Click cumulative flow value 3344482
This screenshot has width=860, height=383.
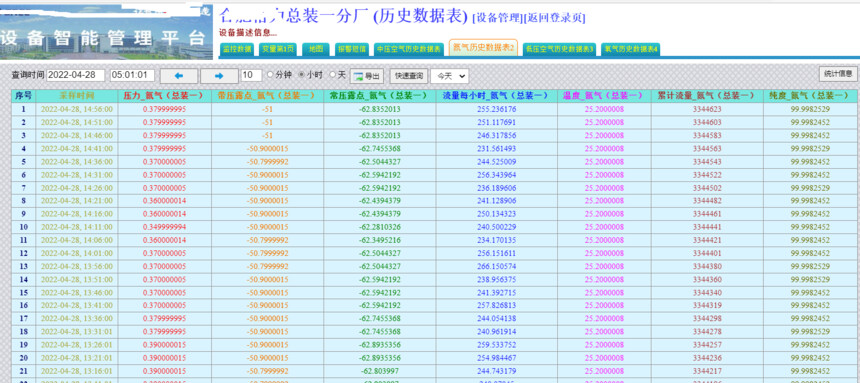point(707,201)
